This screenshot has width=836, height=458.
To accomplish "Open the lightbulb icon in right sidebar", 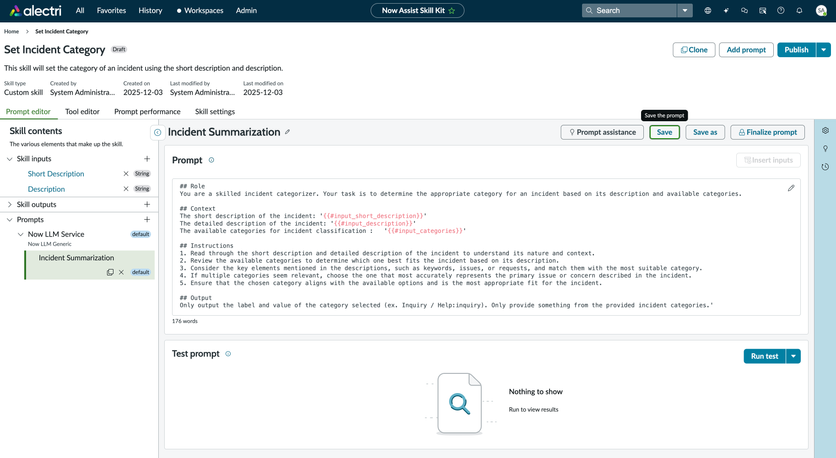I will pyautogui.click(x=825, y=149).
